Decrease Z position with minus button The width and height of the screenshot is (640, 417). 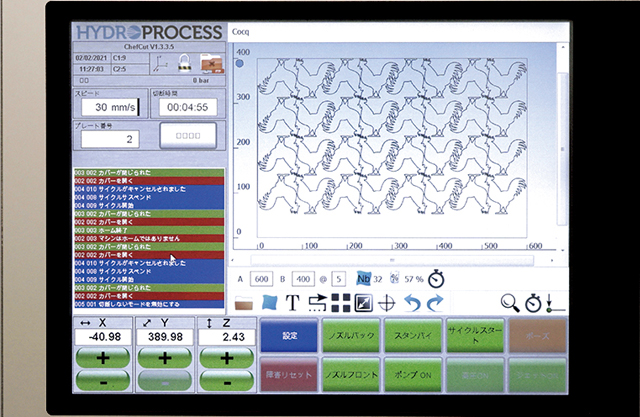(x=224, y=382)
